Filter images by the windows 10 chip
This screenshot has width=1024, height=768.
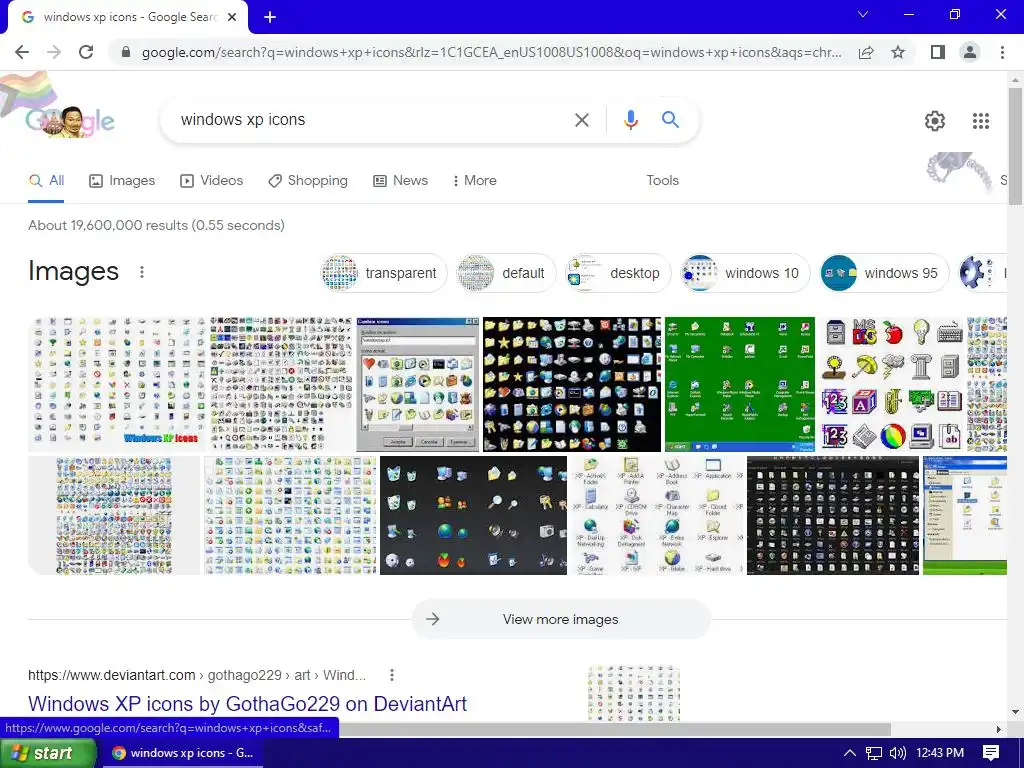[744, 273]
